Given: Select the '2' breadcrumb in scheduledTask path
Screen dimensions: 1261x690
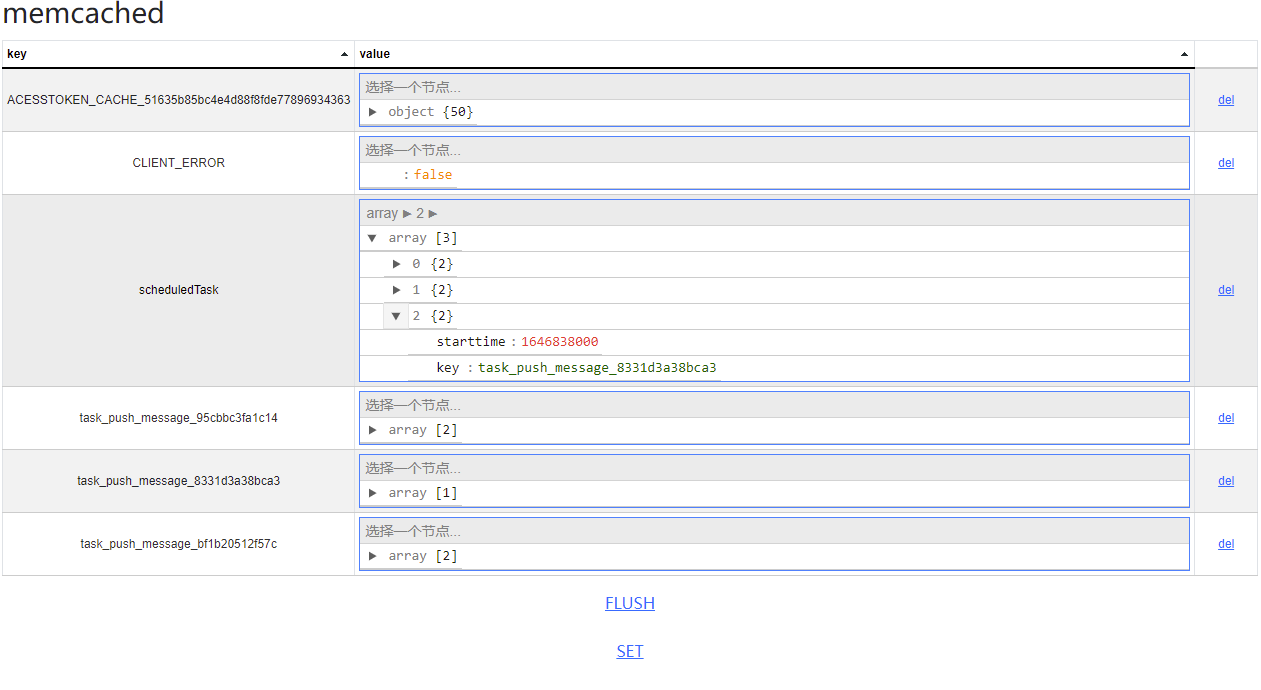Looking at the screenshot, I should point(420,213).
